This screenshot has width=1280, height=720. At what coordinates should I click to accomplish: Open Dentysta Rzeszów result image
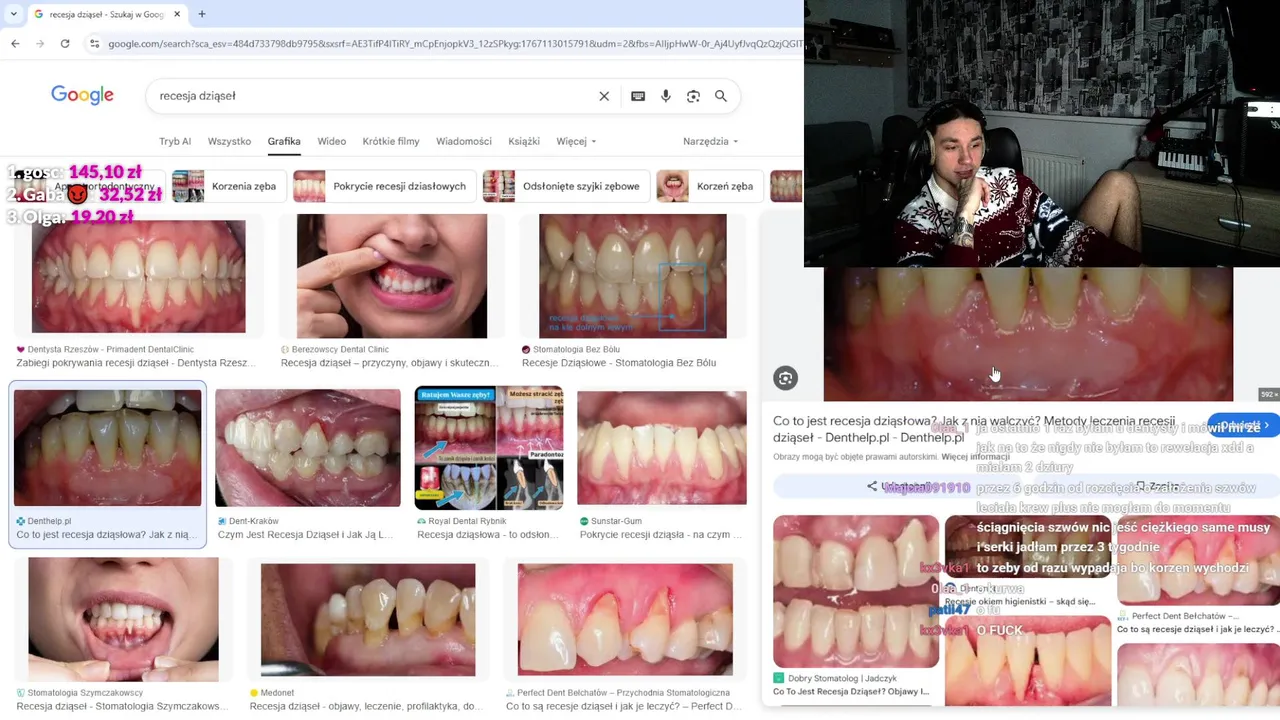[x=138, y=277]
